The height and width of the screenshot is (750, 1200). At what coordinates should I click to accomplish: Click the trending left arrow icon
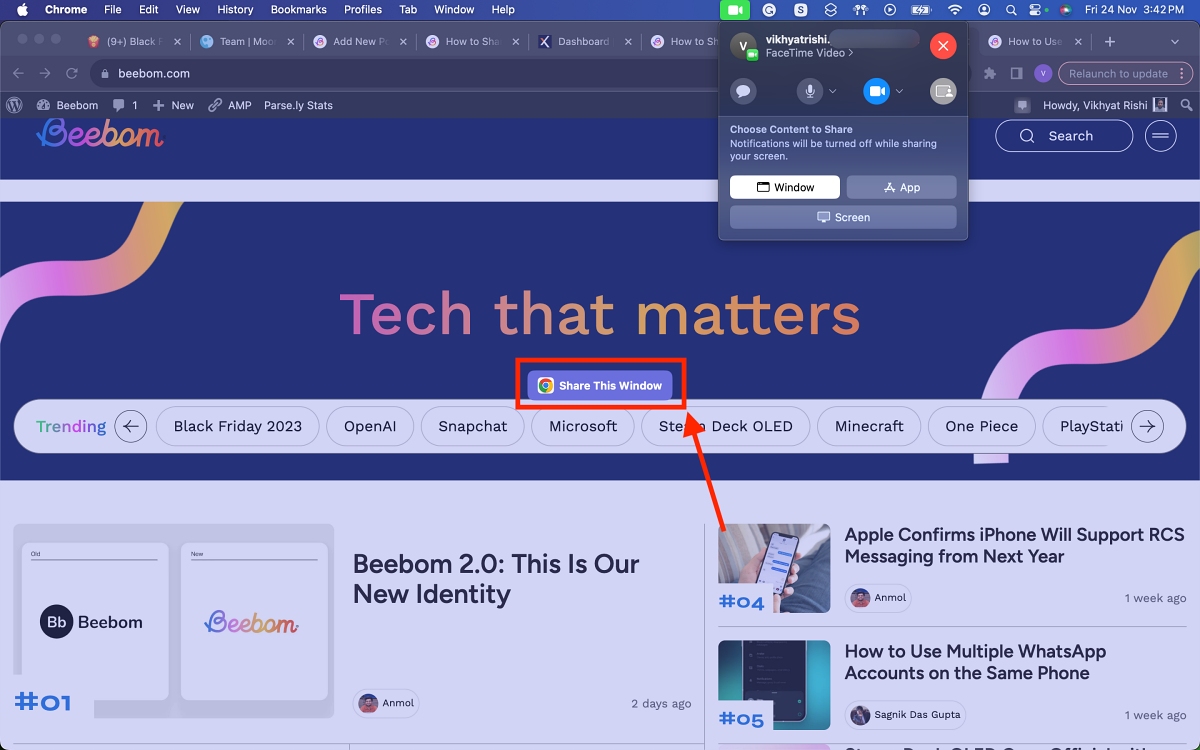click(131, 426)
